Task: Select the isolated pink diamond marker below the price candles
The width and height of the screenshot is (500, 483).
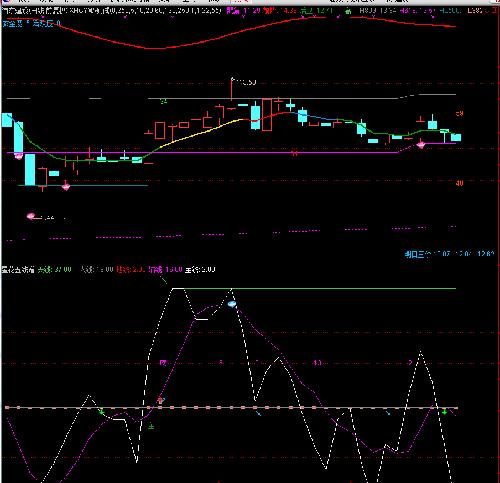Action: 31,216
